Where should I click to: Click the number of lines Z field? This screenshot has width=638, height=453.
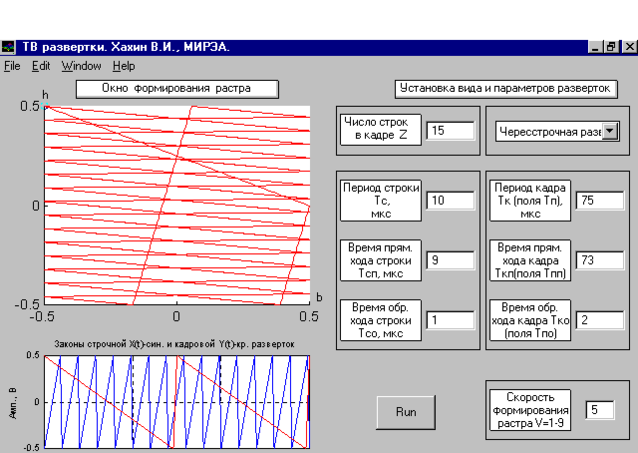[449, 131]
